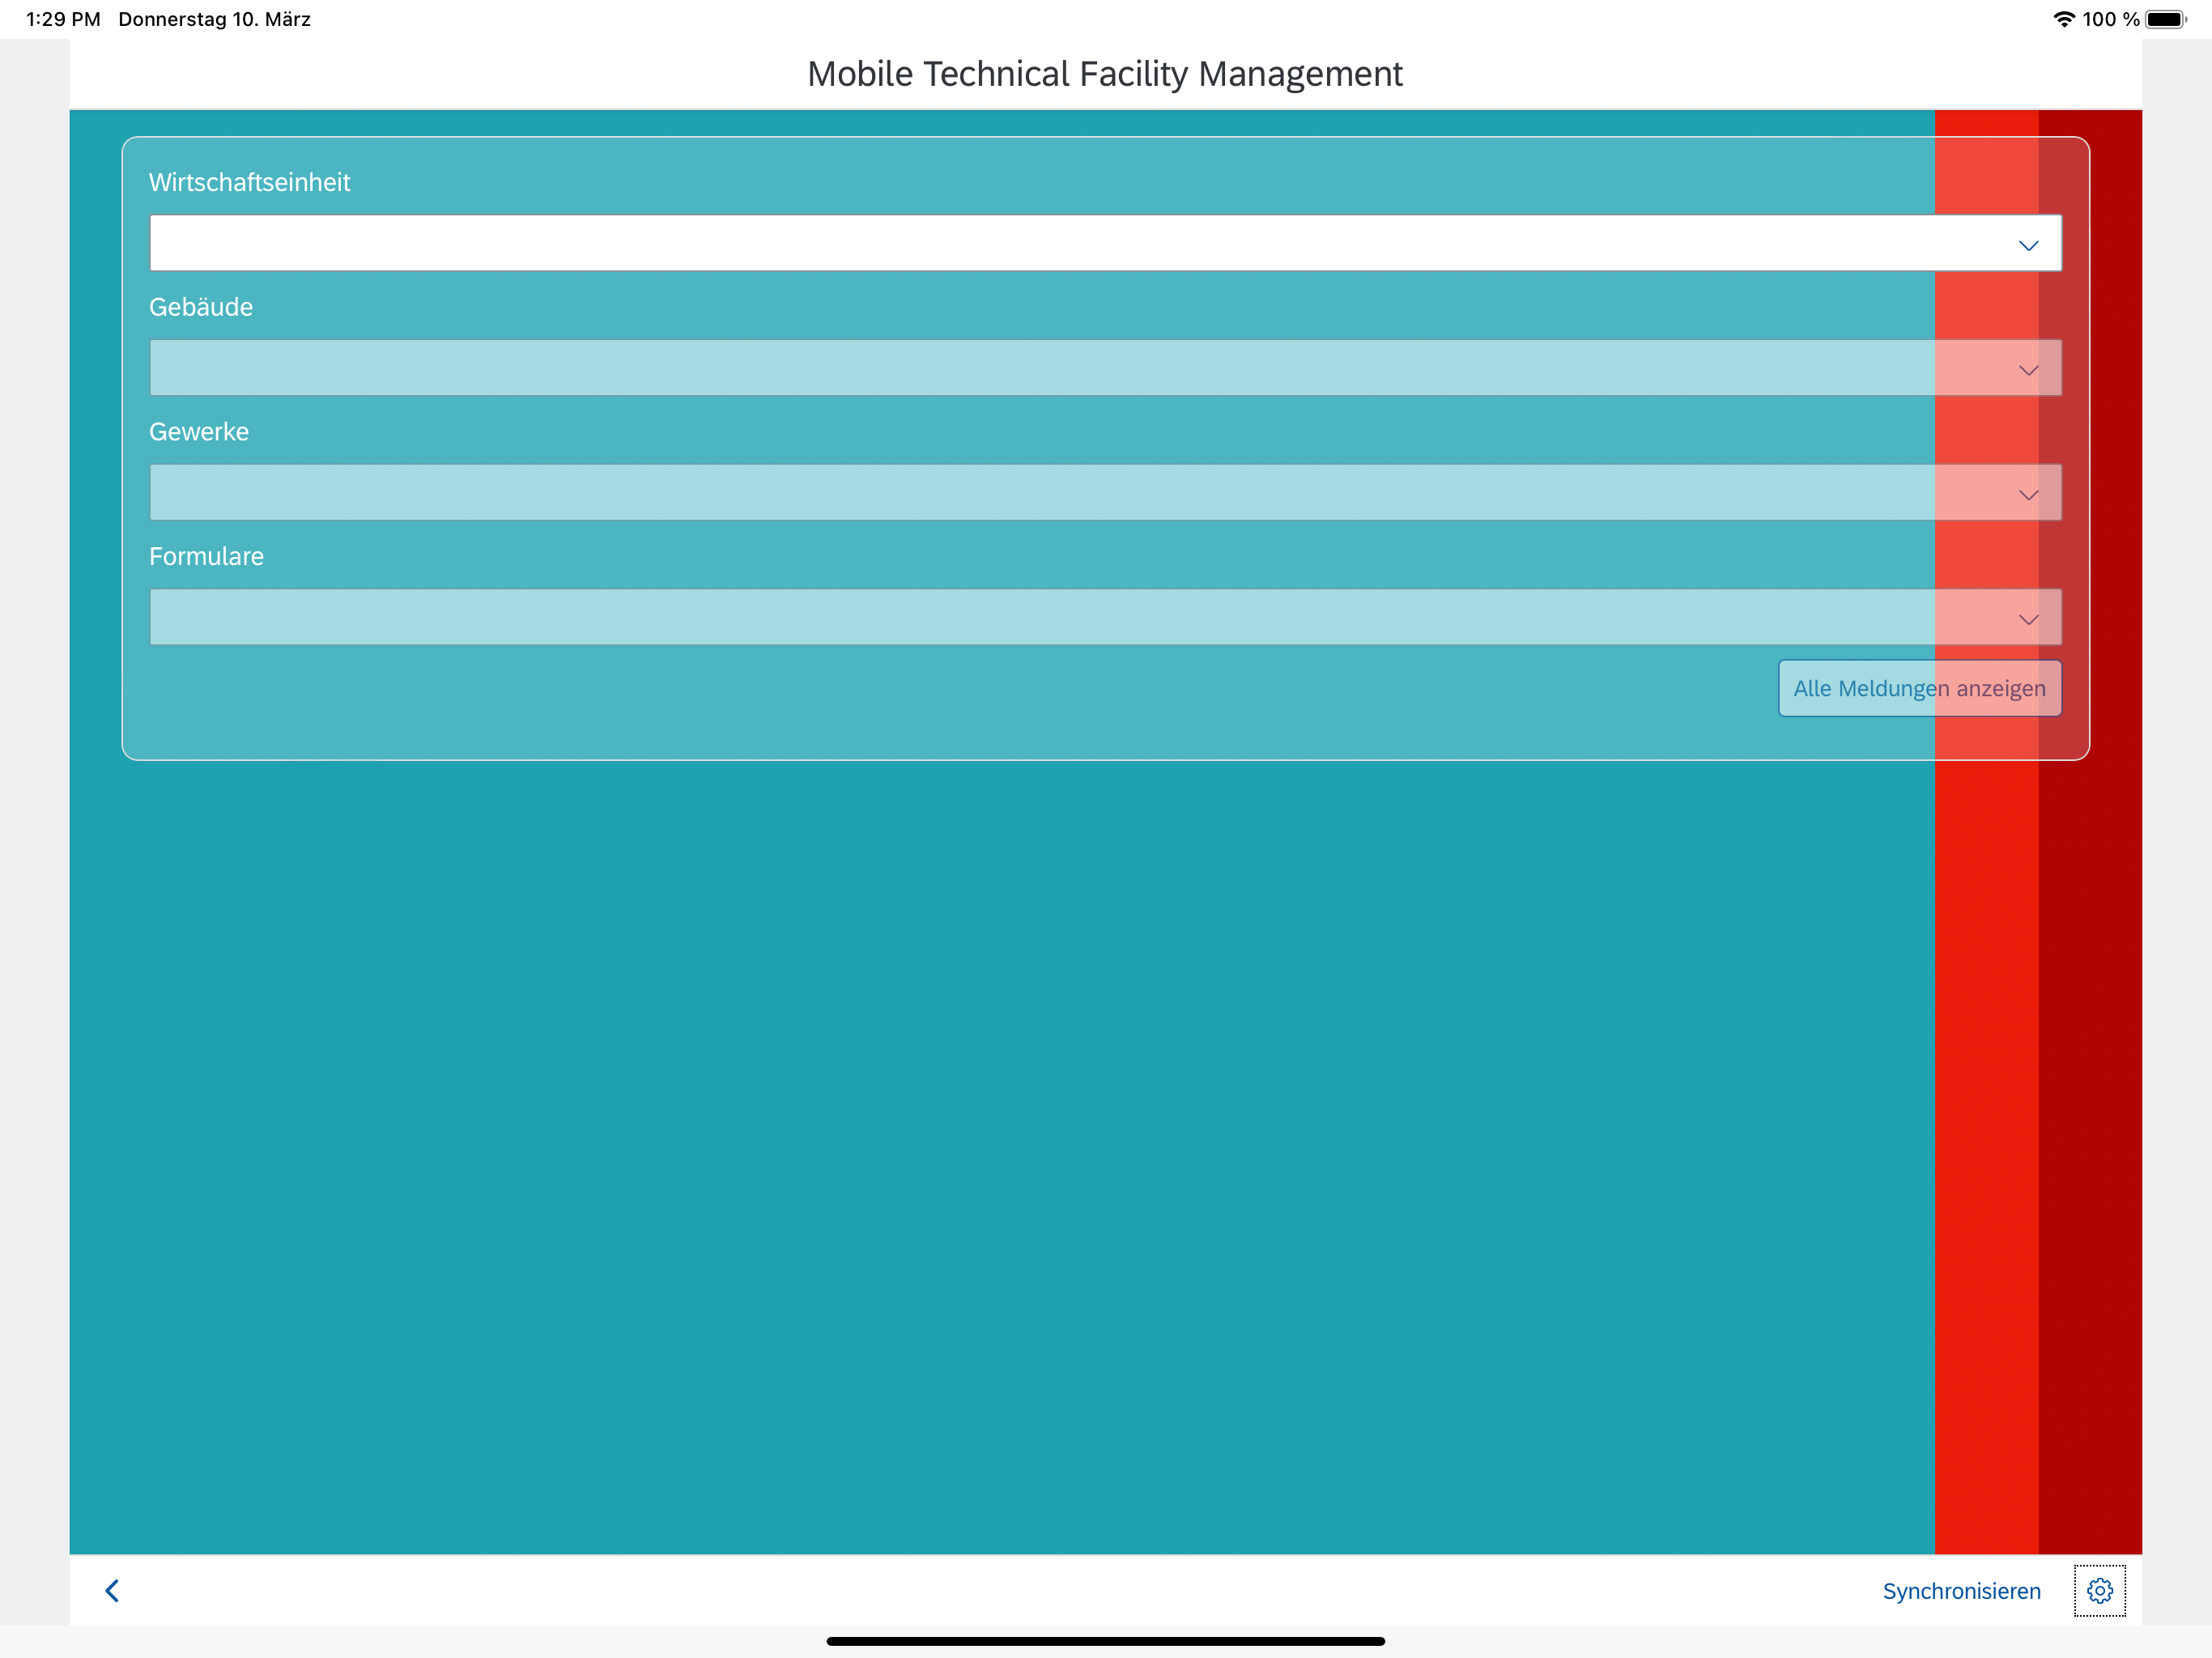The height and width of the screenshot is (1658, 2212).
Task: Click the Alle Meldungen anzeigen button
Action: pos(1919,688)
